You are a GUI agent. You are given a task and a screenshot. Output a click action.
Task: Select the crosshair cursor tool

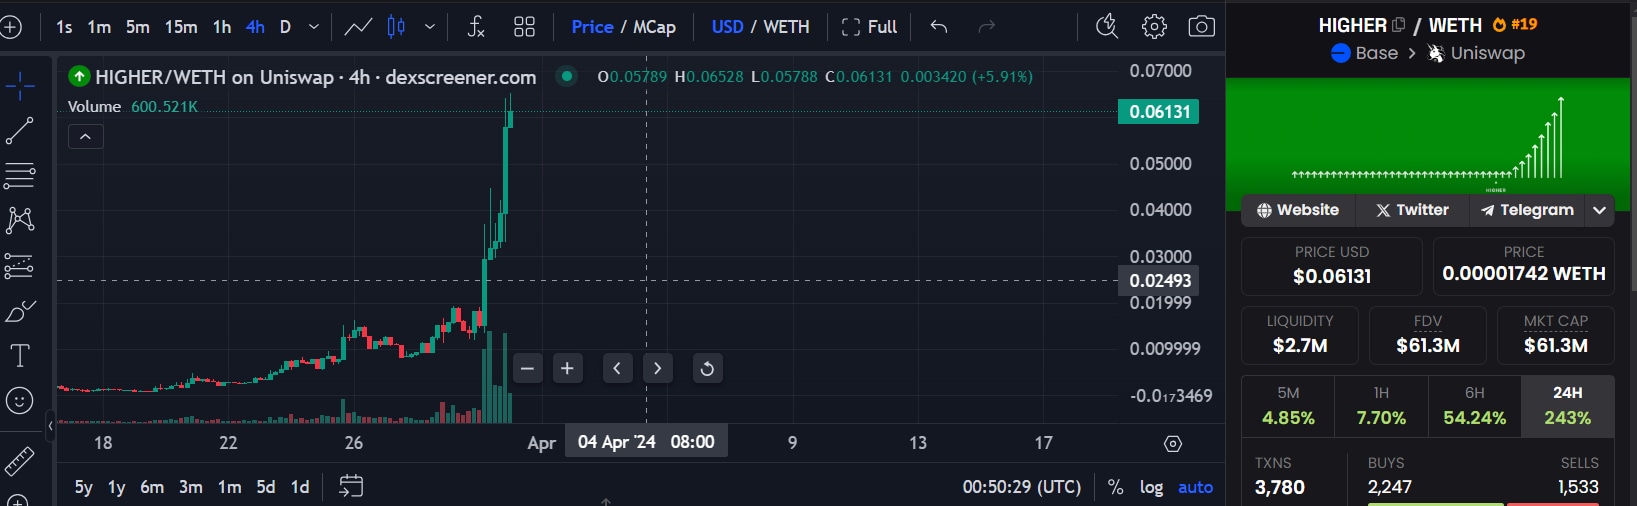coord(20,86)
